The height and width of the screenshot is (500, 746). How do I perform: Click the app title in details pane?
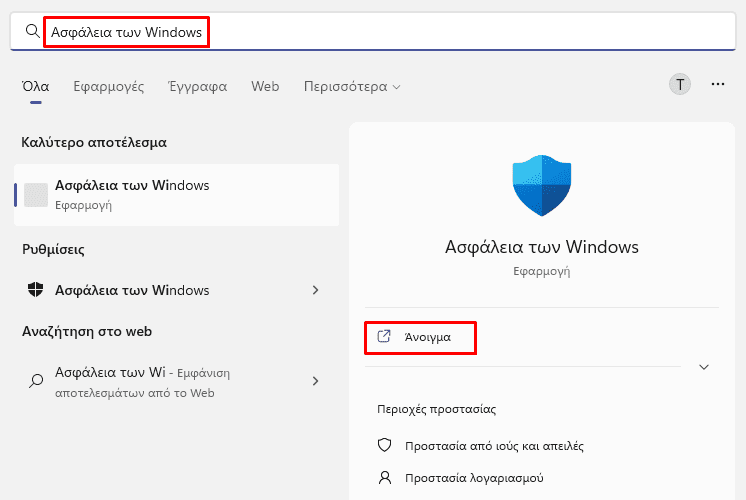(x=541, y=247)
